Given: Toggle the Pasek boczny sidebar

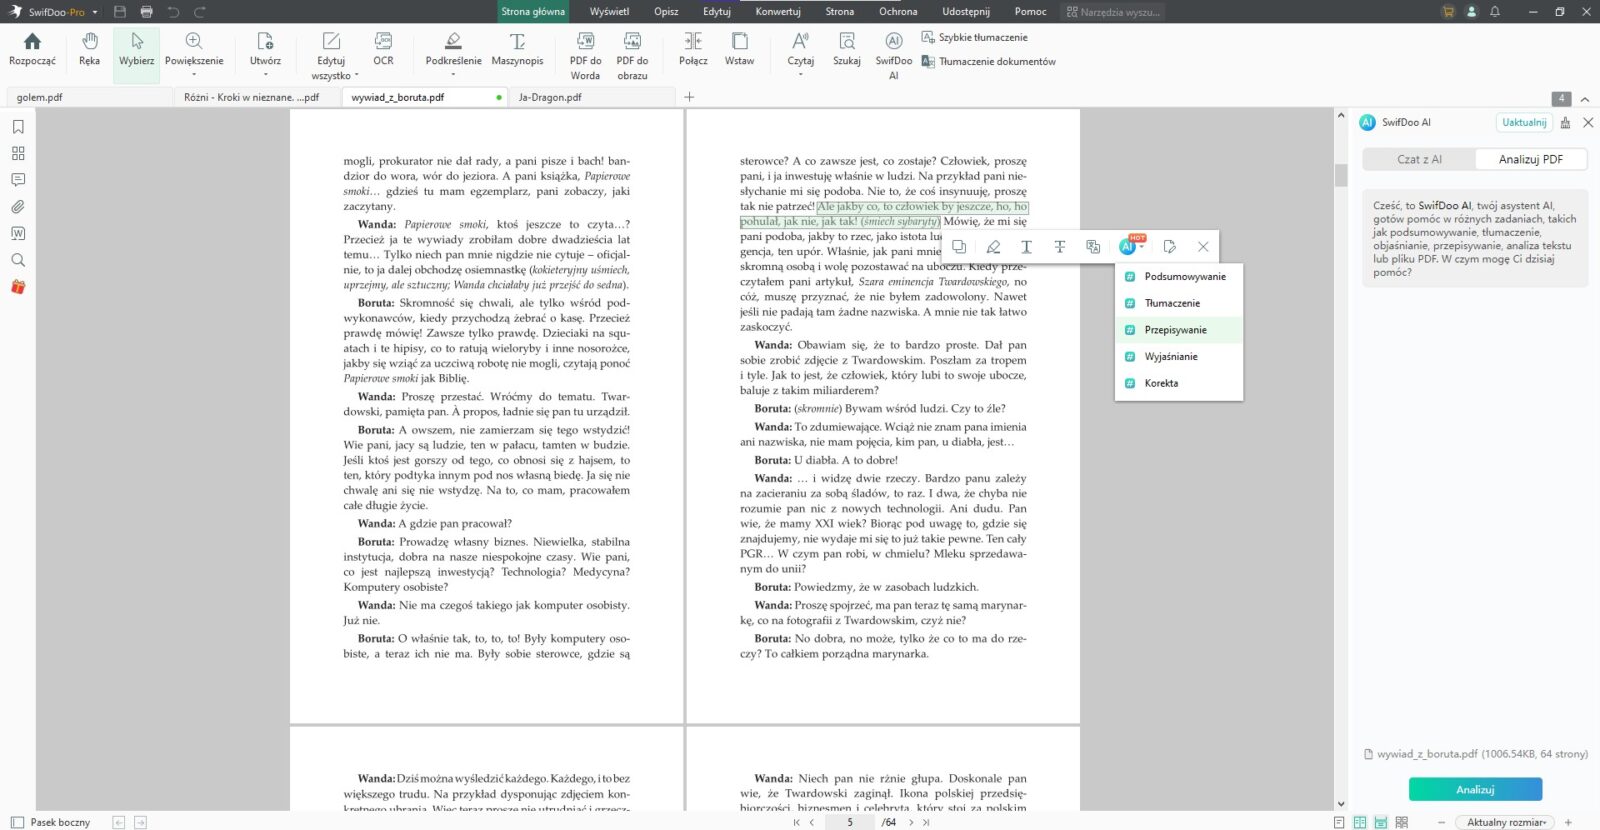Looking at the screenshot, I should pyautogui.click(x=50, y=822).
